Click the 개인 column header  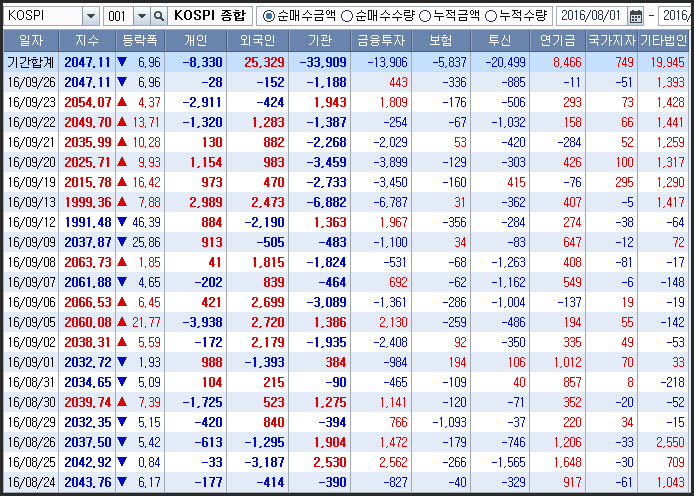(x=196, y=41)
